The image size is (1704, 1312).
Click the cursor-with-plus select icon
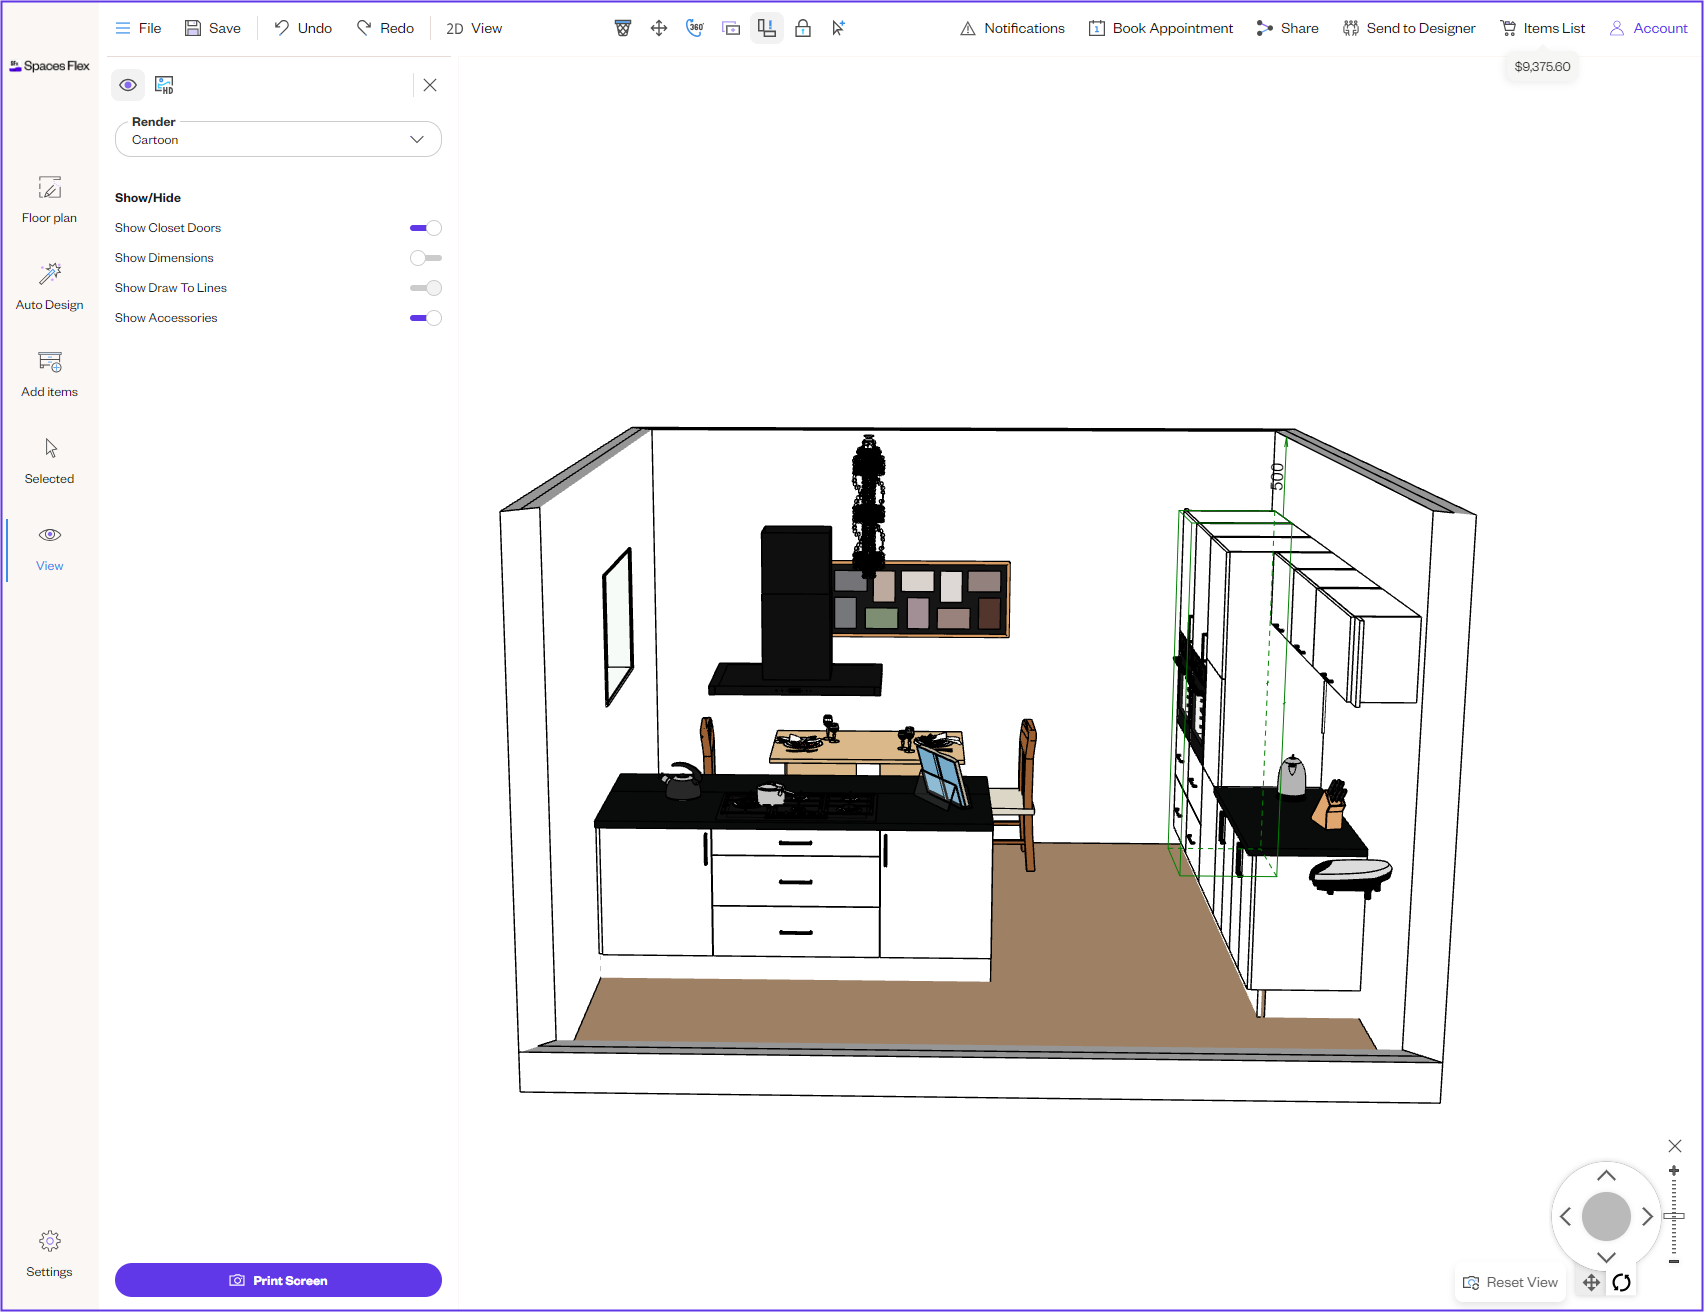pyautogui.click(x=838, y=28)
